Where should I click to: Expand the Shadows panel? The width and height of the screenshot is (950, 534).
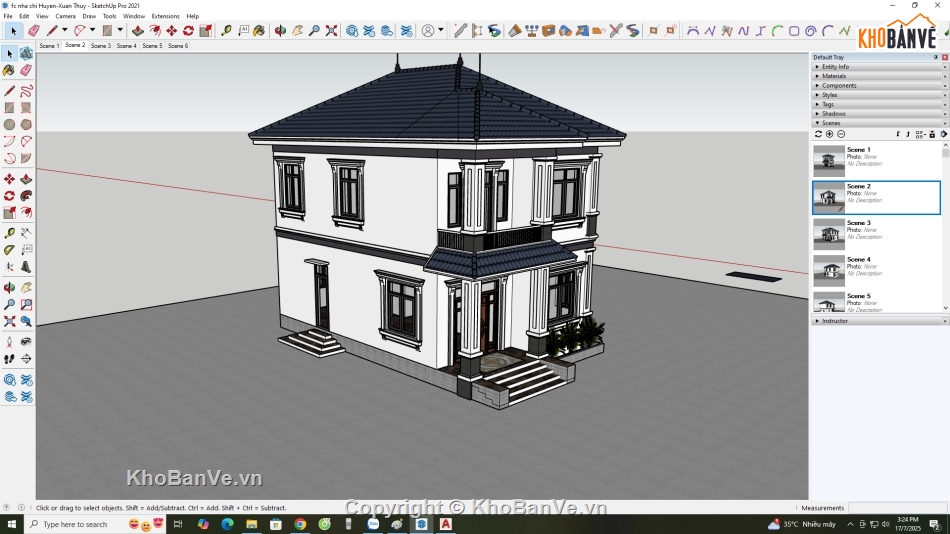pos(877,113)
